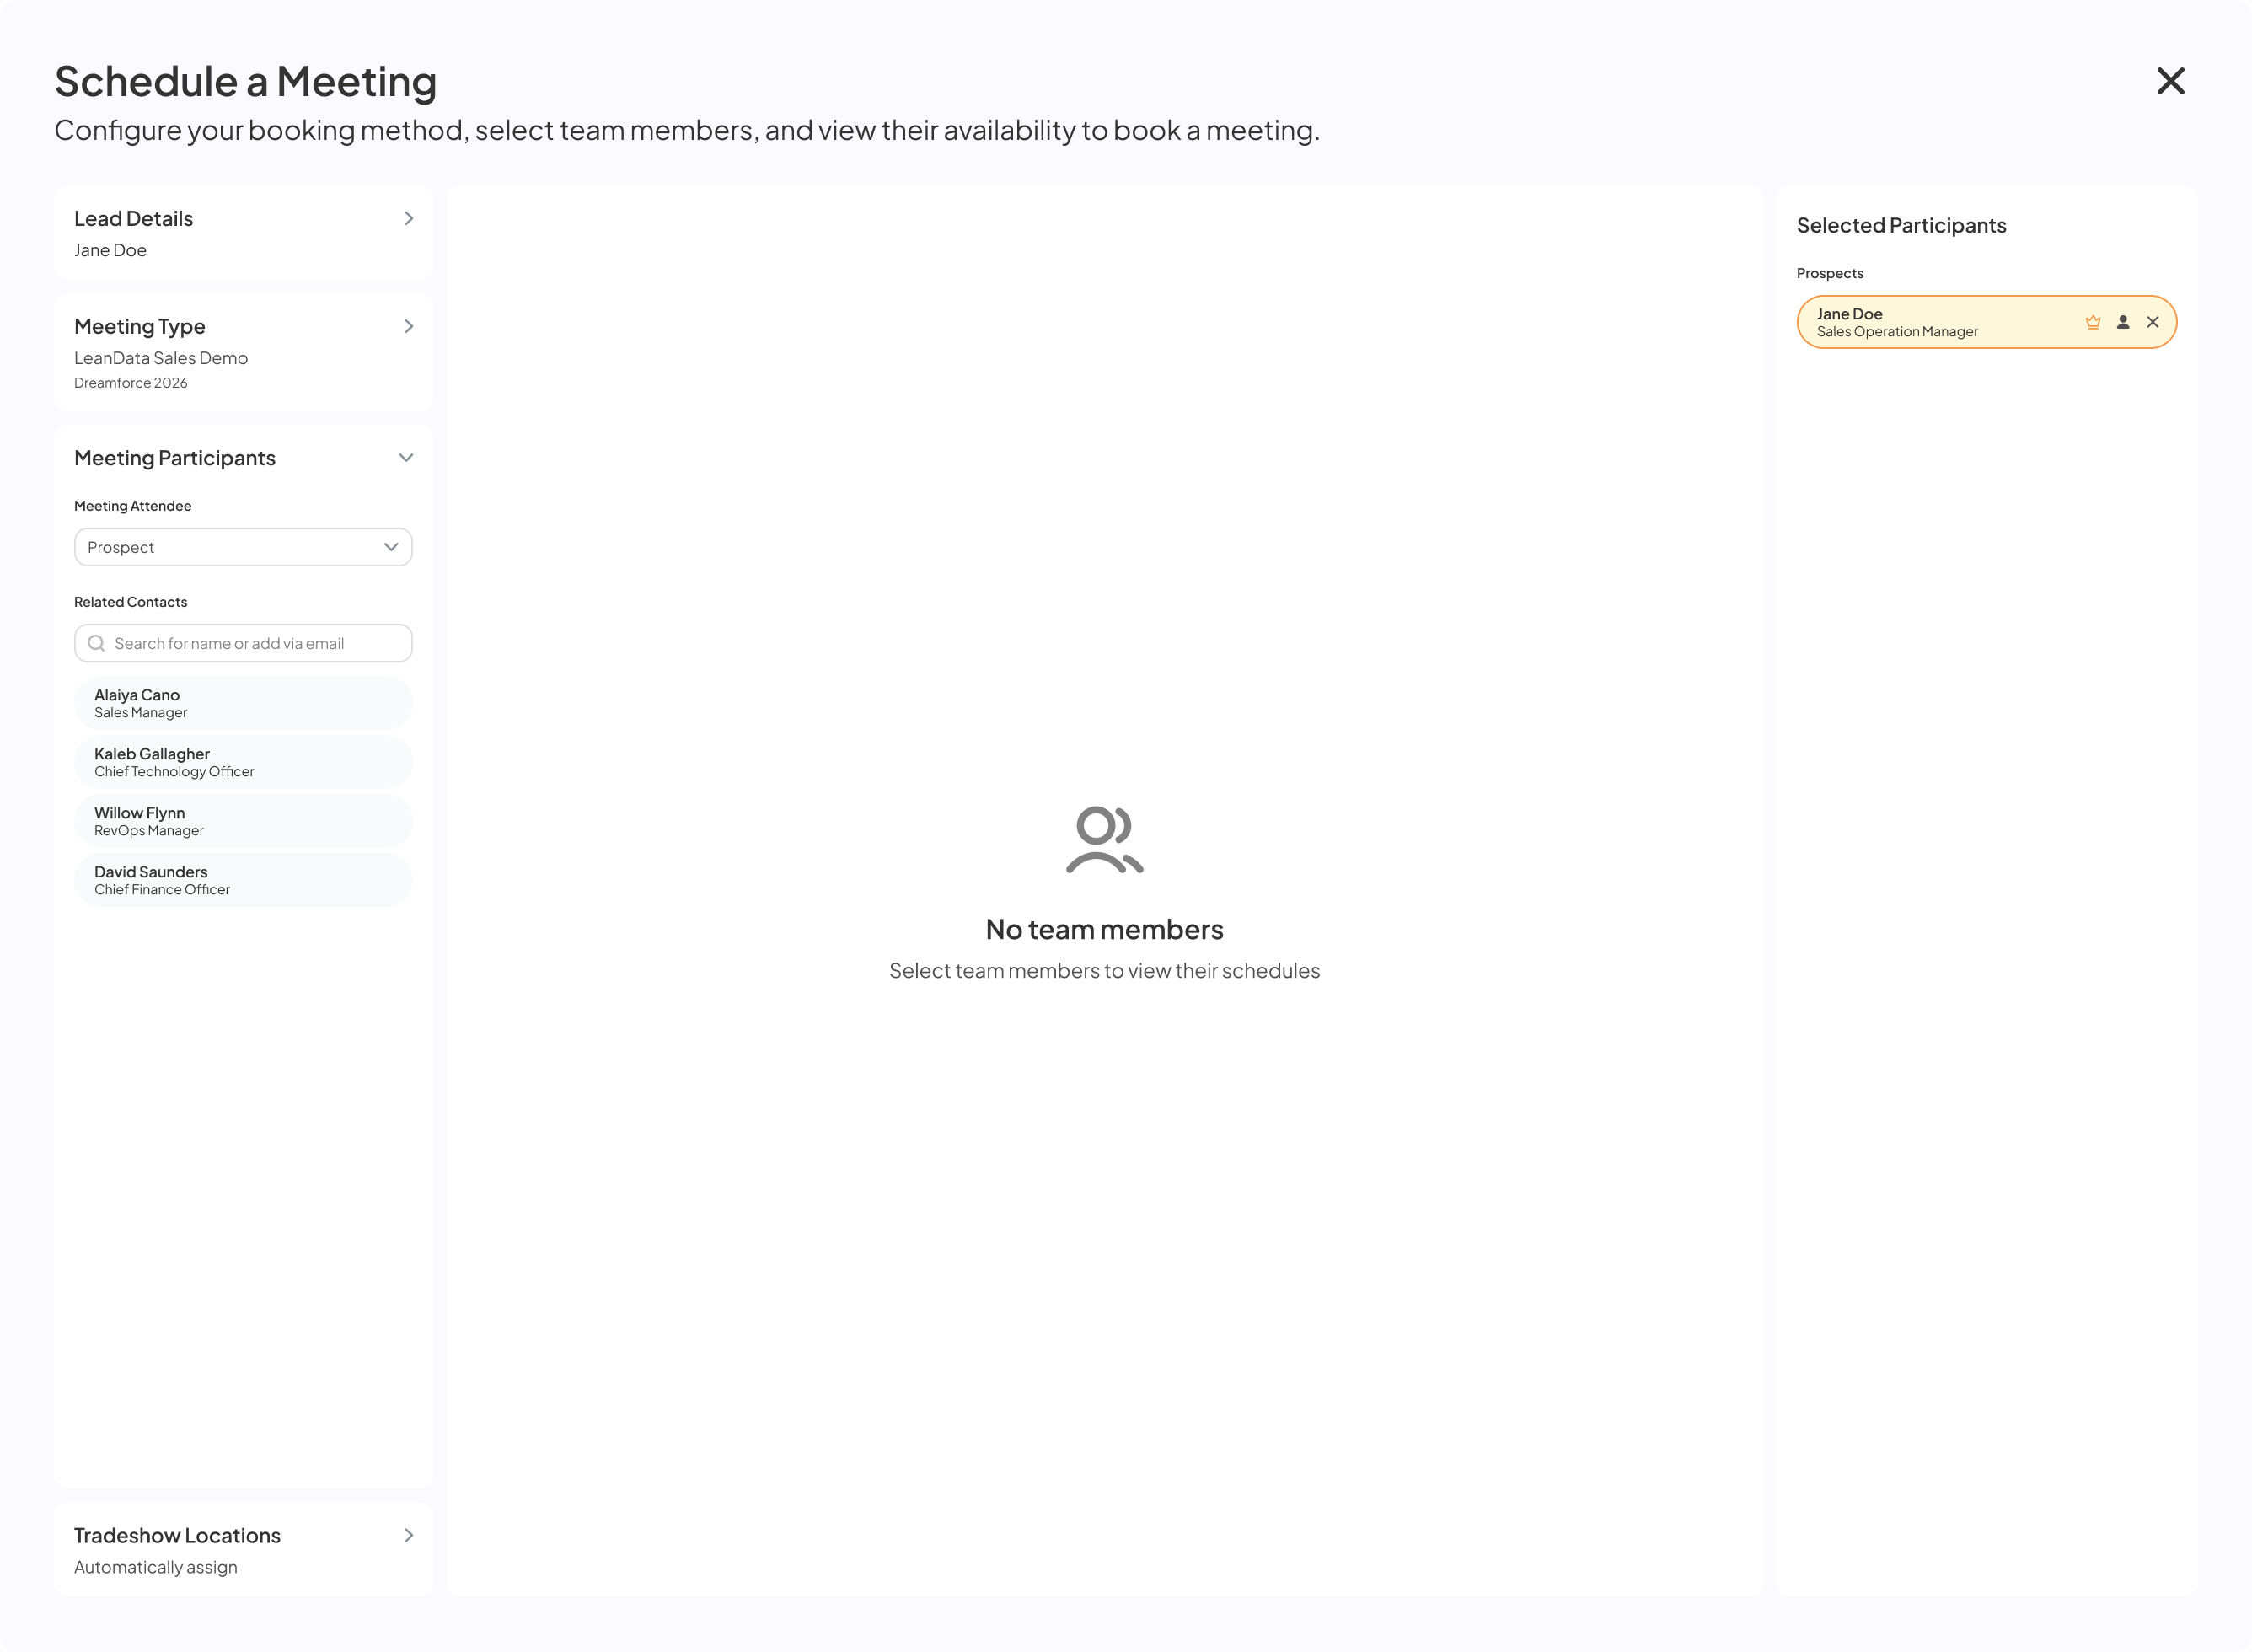Remove Jane Doe from selected participants
The image size is (2252, 1652).
tap(2152, 322)
